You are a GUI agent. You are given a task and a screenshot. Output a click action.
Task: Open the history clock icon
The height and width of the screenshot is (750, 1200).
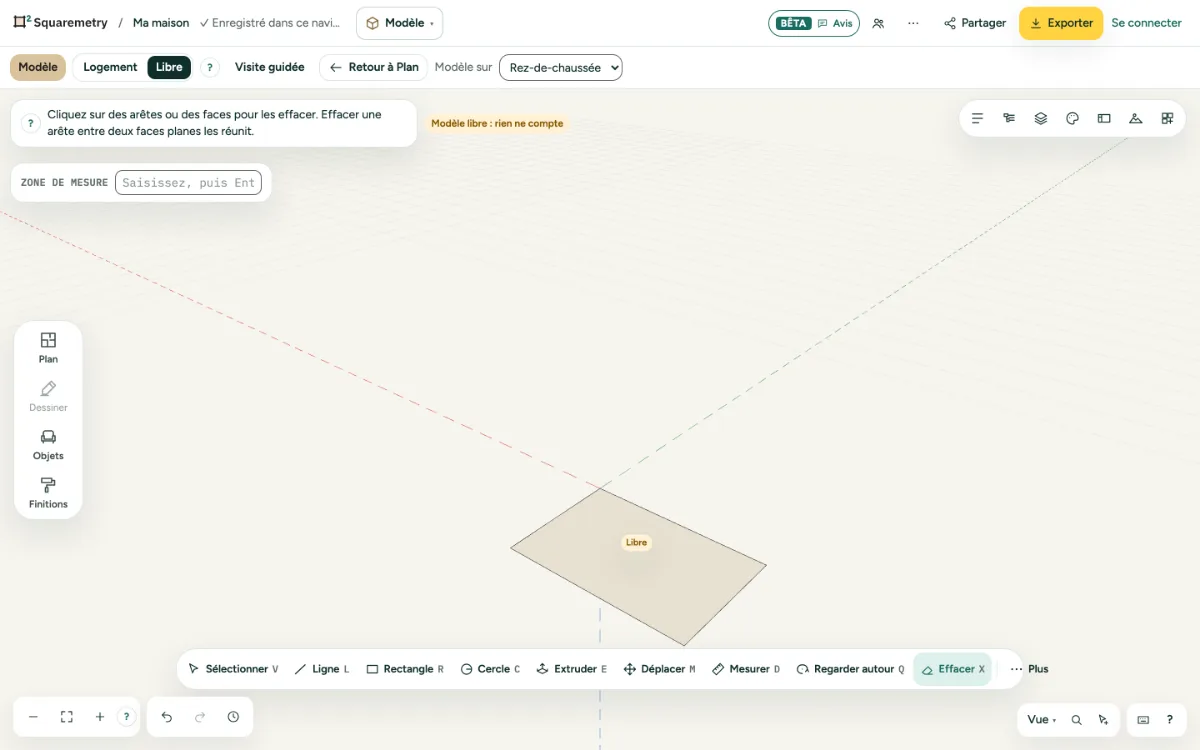[233, 717]
